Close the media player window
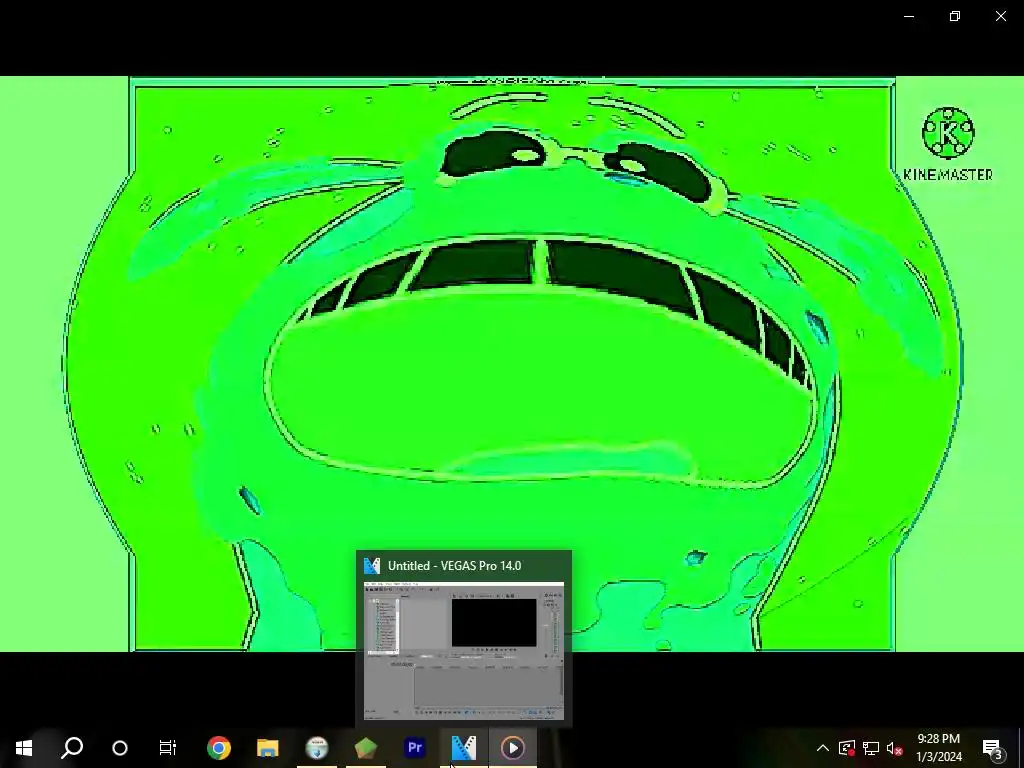This screenshot has height=768, width=1024. click(1000, 16)
